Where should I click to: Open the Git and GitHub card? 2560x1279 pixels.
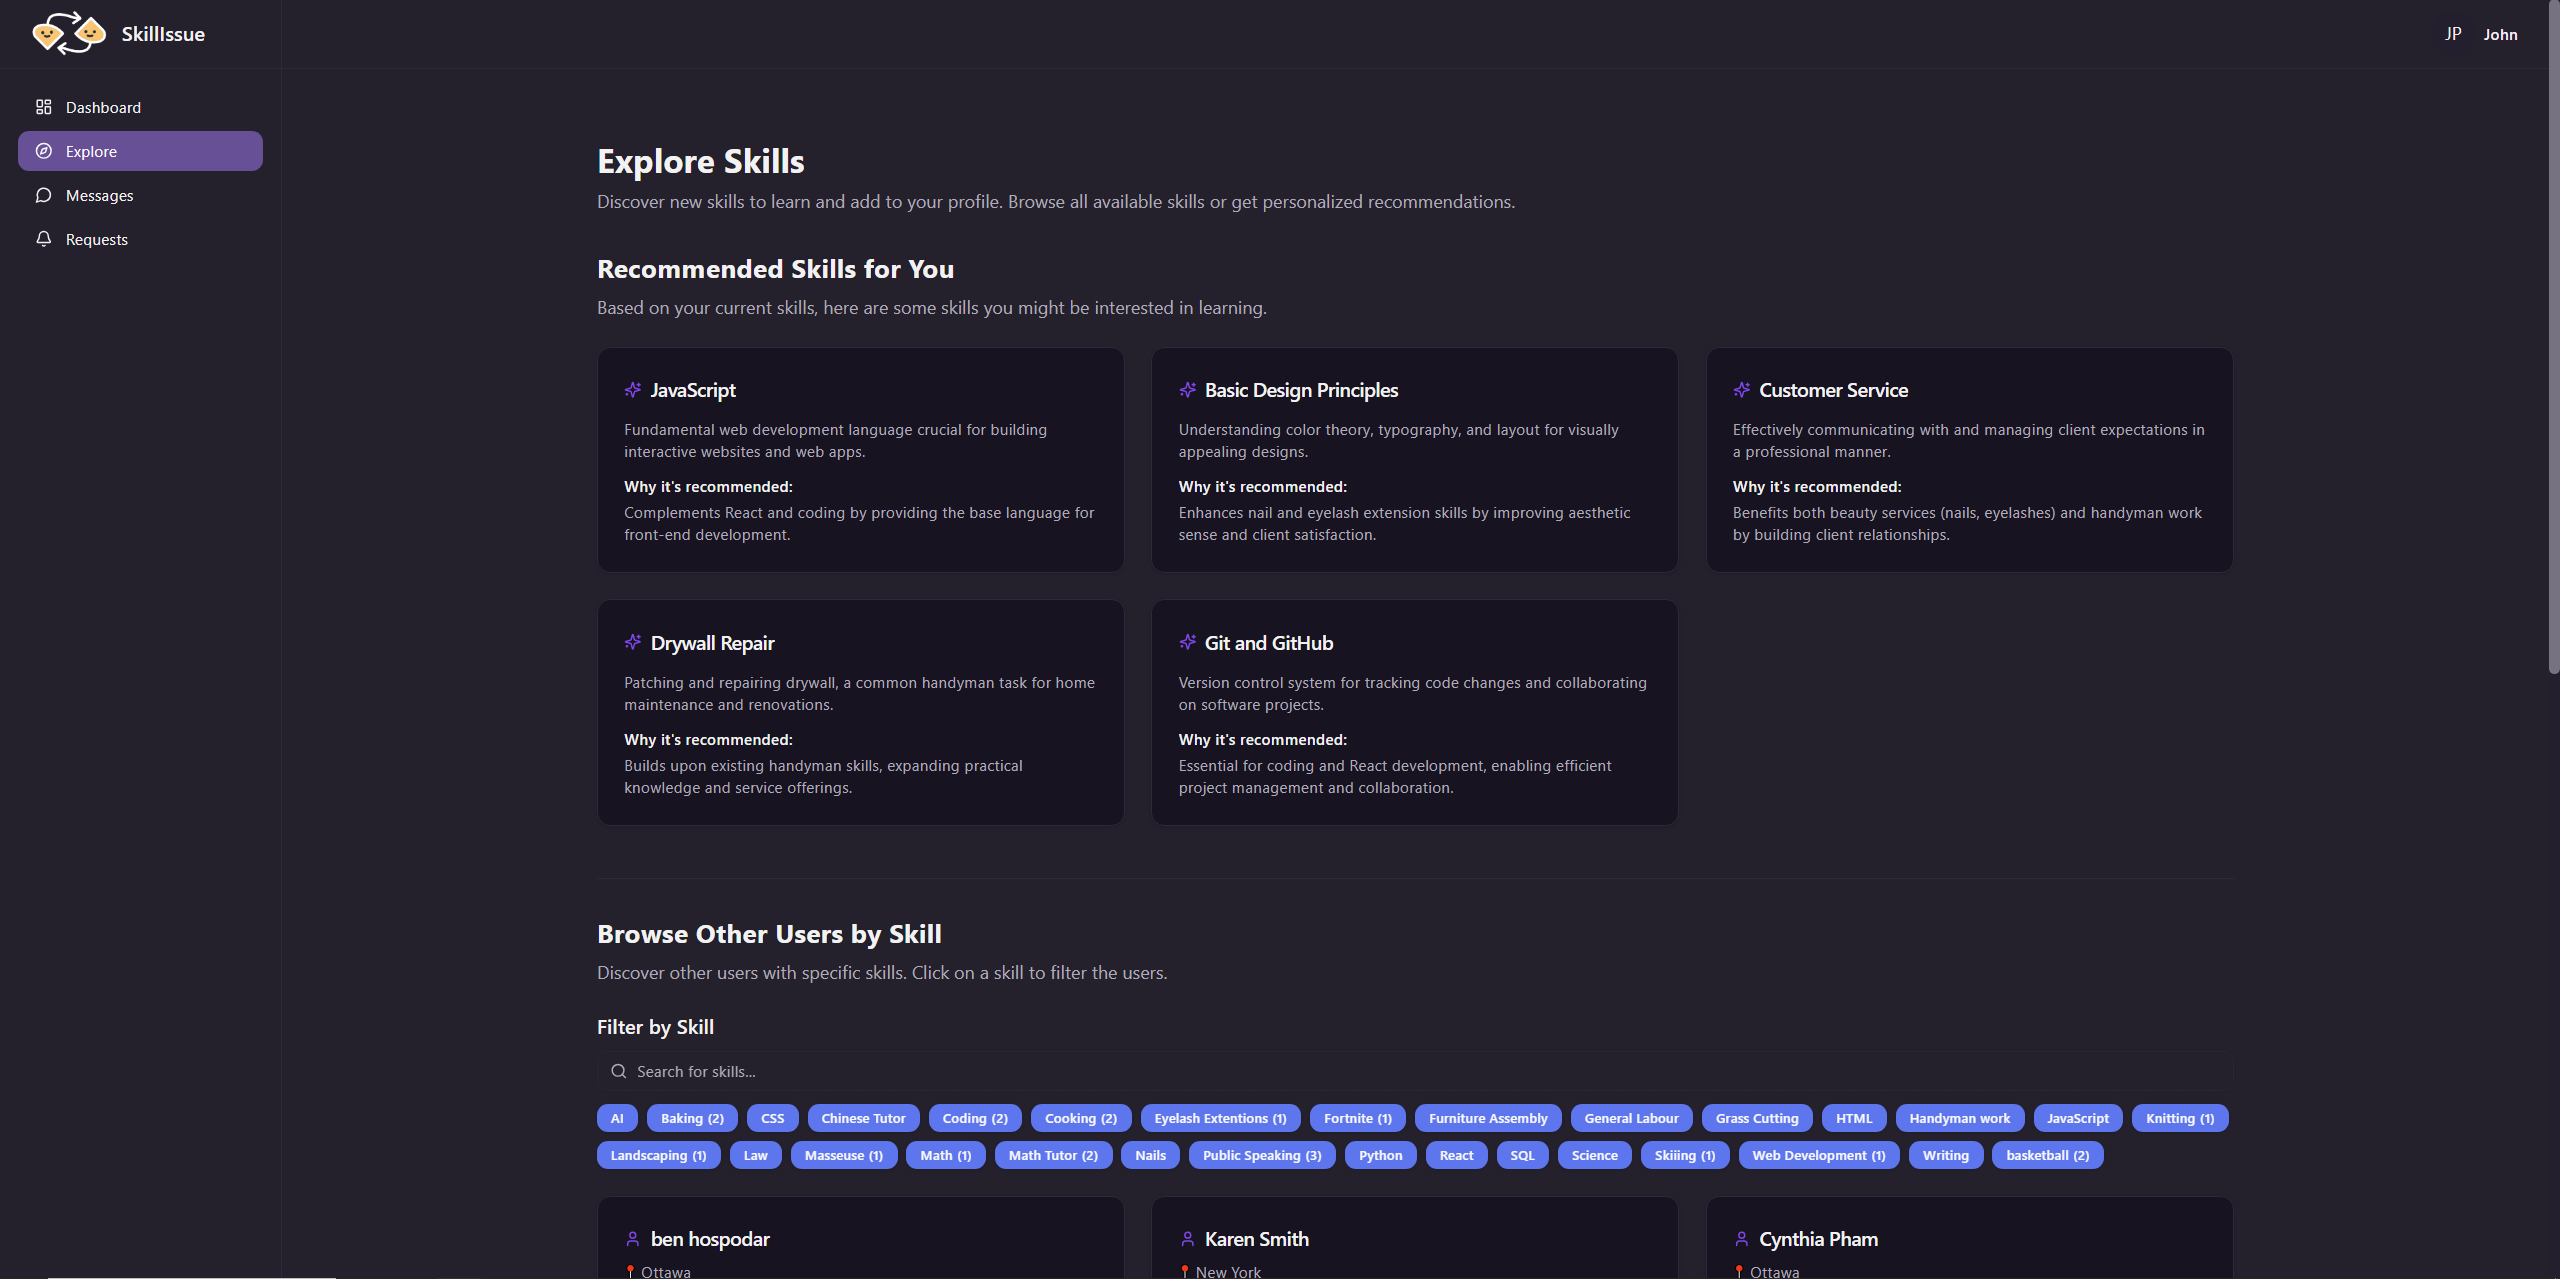coord(1414,712)
